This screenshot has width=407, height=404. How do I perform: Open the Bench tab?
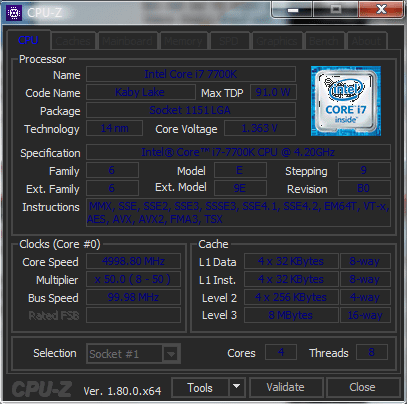click(324, 41)
